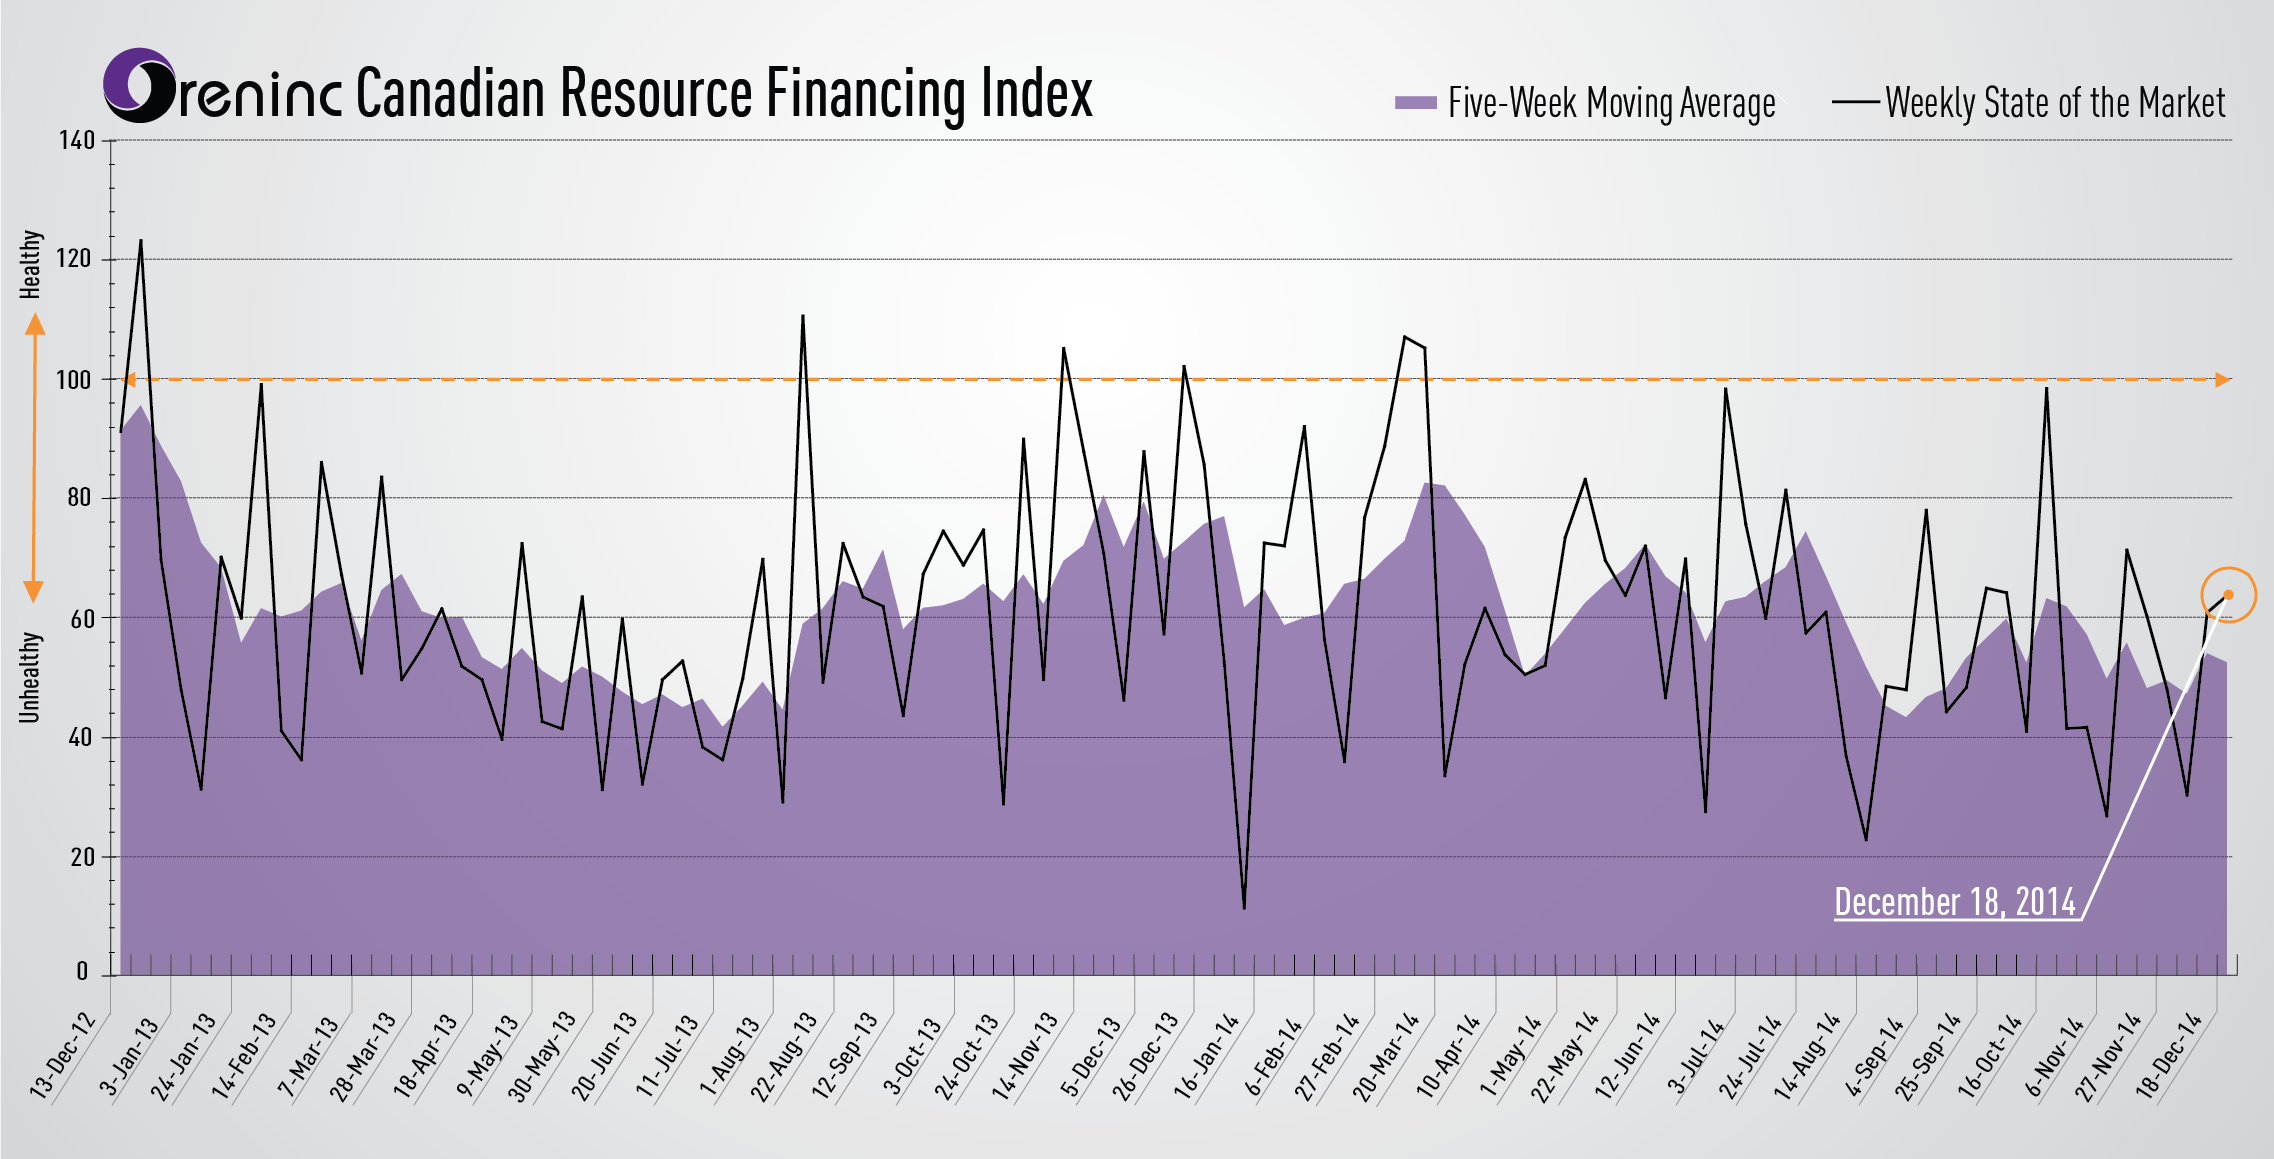The image size is (2274, 1159).
Task: Click the x-axis date 12-Sep-13
Action: coord(844,1056)
